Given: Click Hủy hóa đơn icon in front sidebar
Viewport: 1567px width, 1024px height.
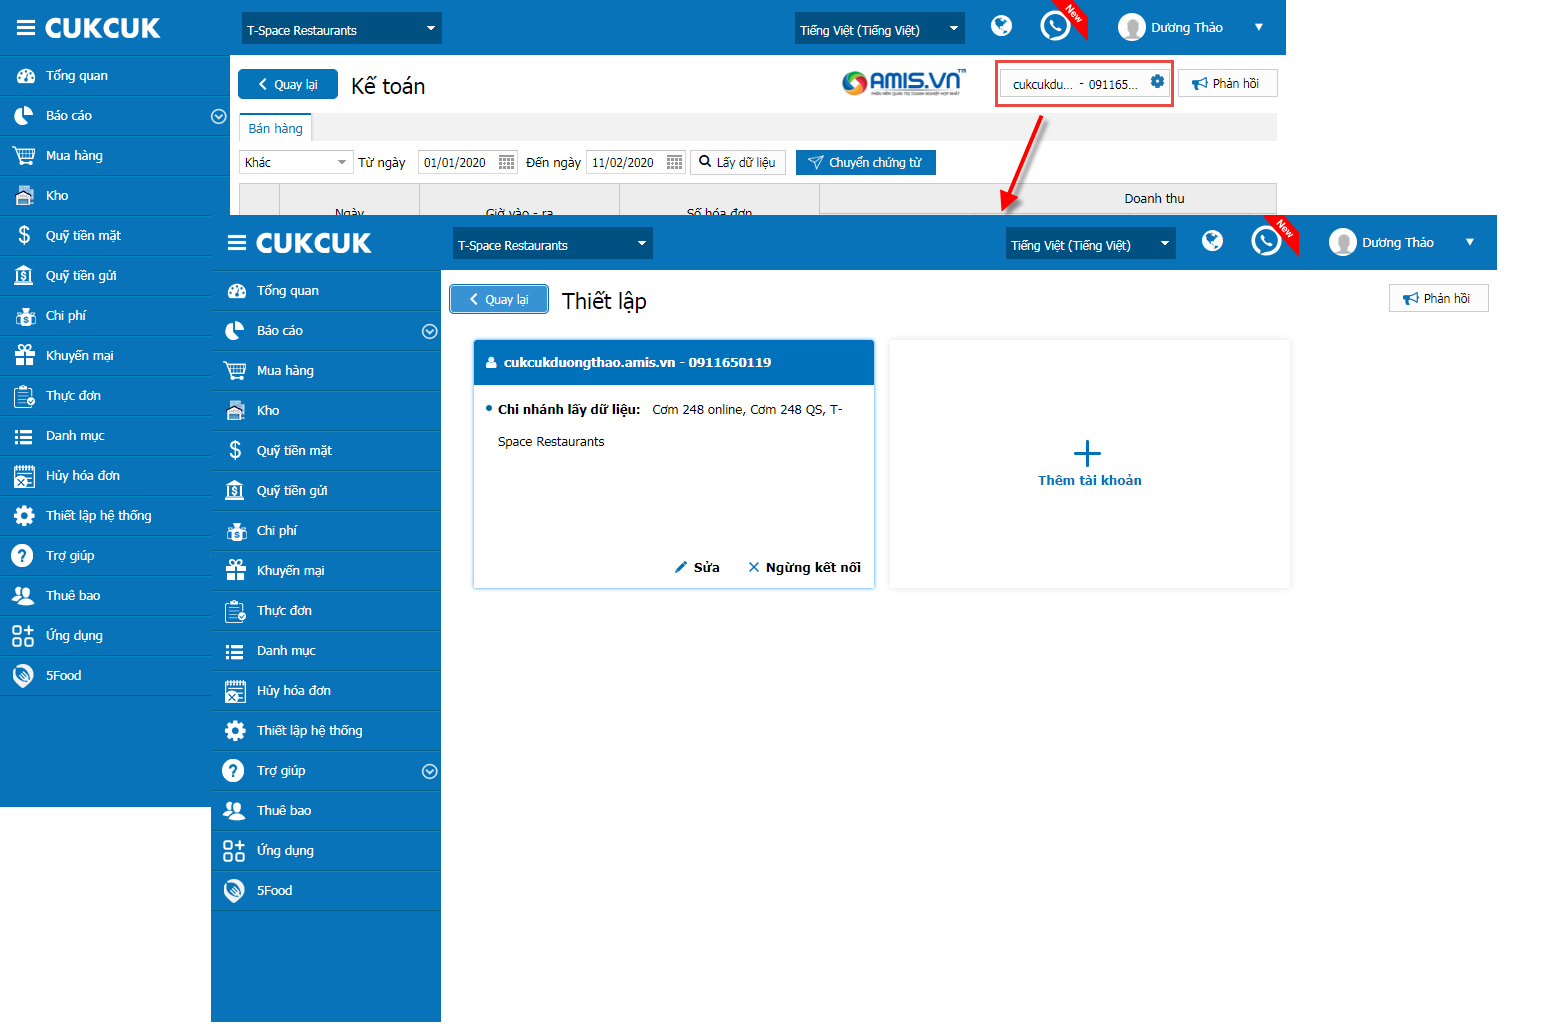Looking at the screenshot, I should [x=235, y=690].
